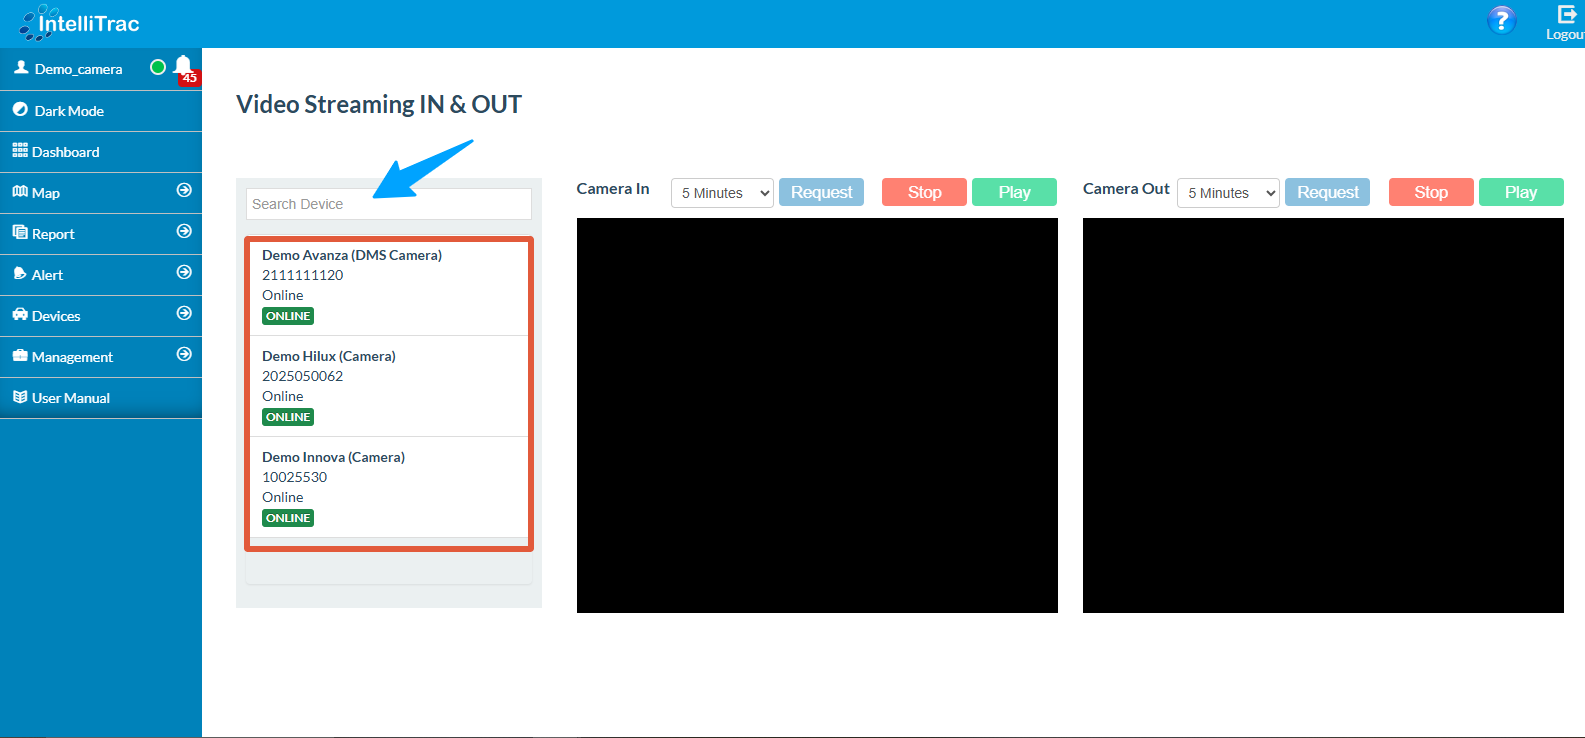Viewport: 1585px width, 738px height.
Task: Expand the Alert menu arrow
Action: [x=184, y=272]
